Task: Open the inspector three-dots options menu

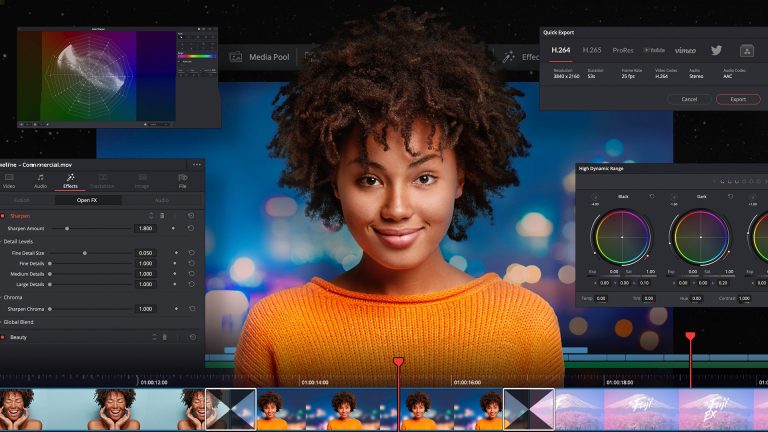Action: (196, 165)
